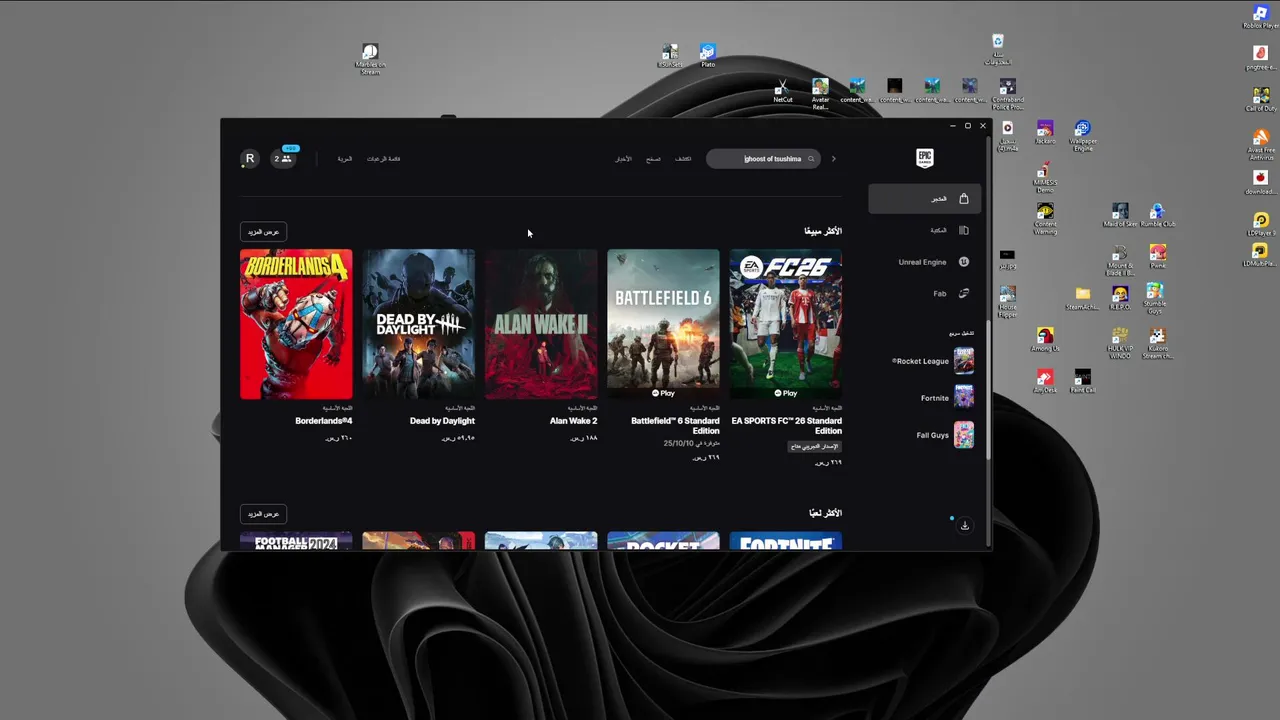Switch to the تصفح (Browse) tab
This screenshot has height=720, width=1280.
click(x=653, y=159)
